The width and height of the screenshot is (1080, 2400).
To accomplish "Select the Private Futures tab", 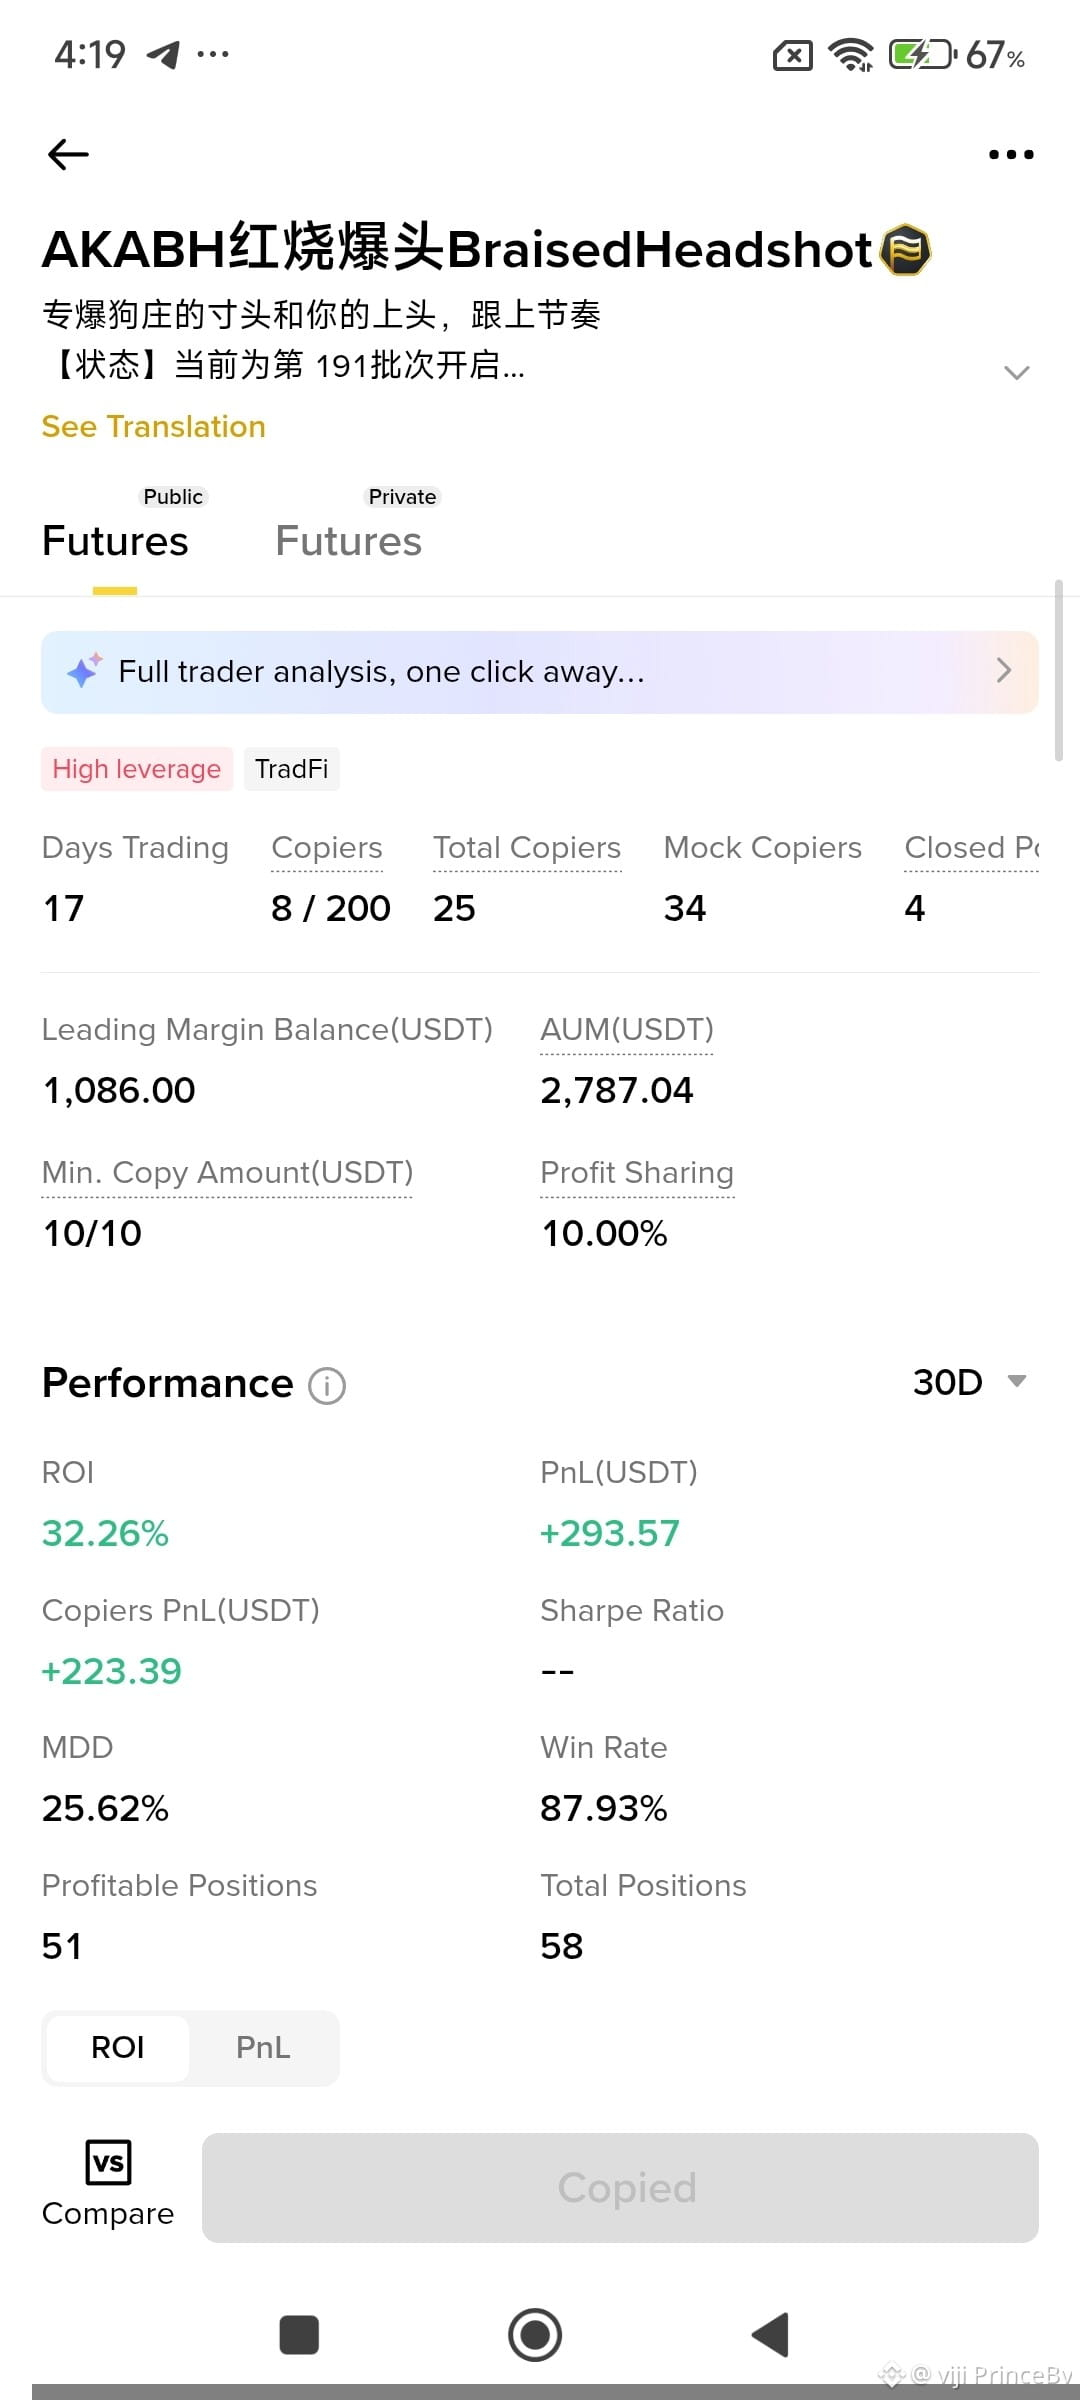I will point(349,530).
